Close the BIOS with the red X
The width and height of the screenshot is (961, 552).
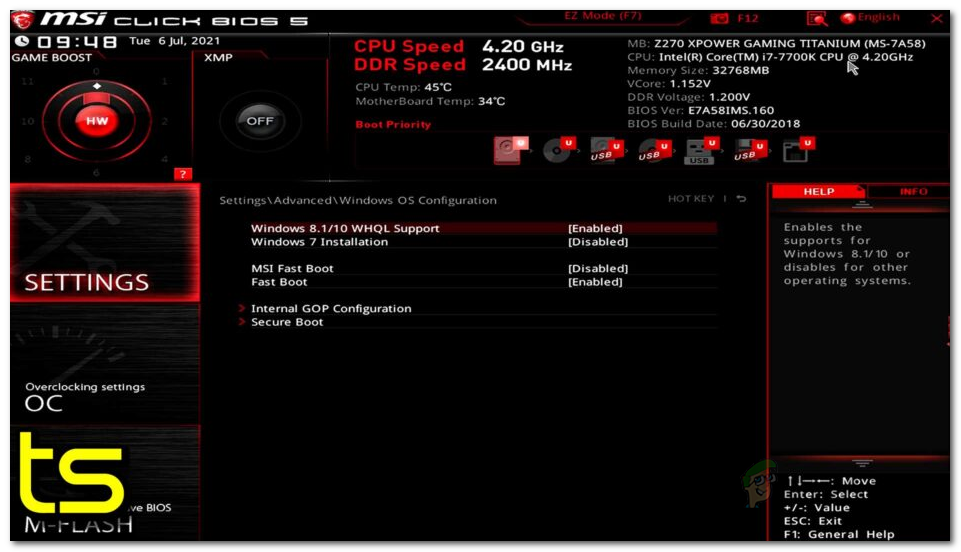[x=936, y=18]
